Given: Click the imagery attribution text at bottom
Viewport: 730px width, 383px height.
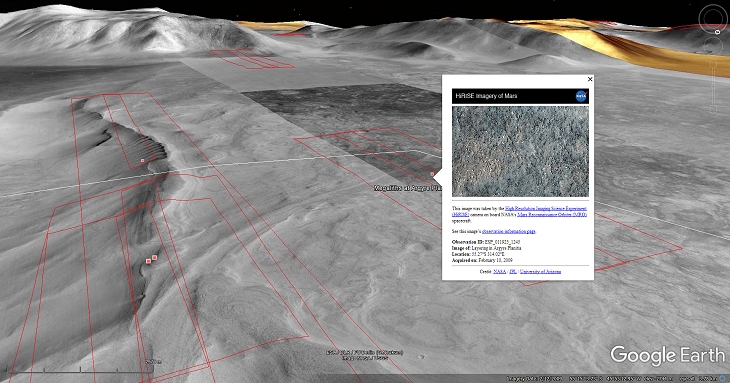Looking at the screenshot, I should [365, 355].
